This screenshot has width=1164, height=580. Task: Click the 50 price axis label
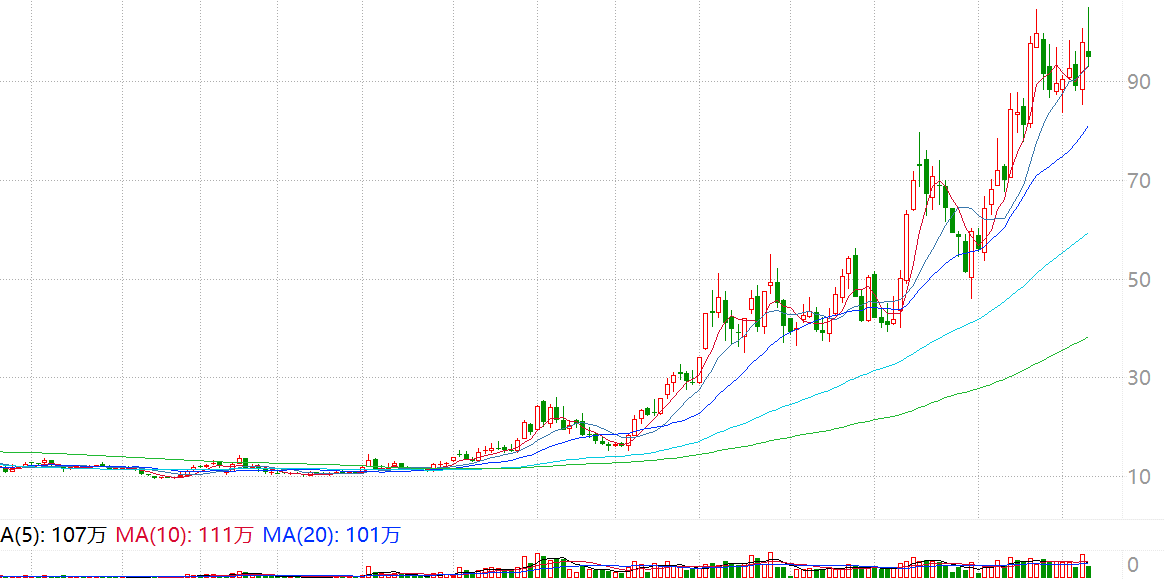(1140, 280)
